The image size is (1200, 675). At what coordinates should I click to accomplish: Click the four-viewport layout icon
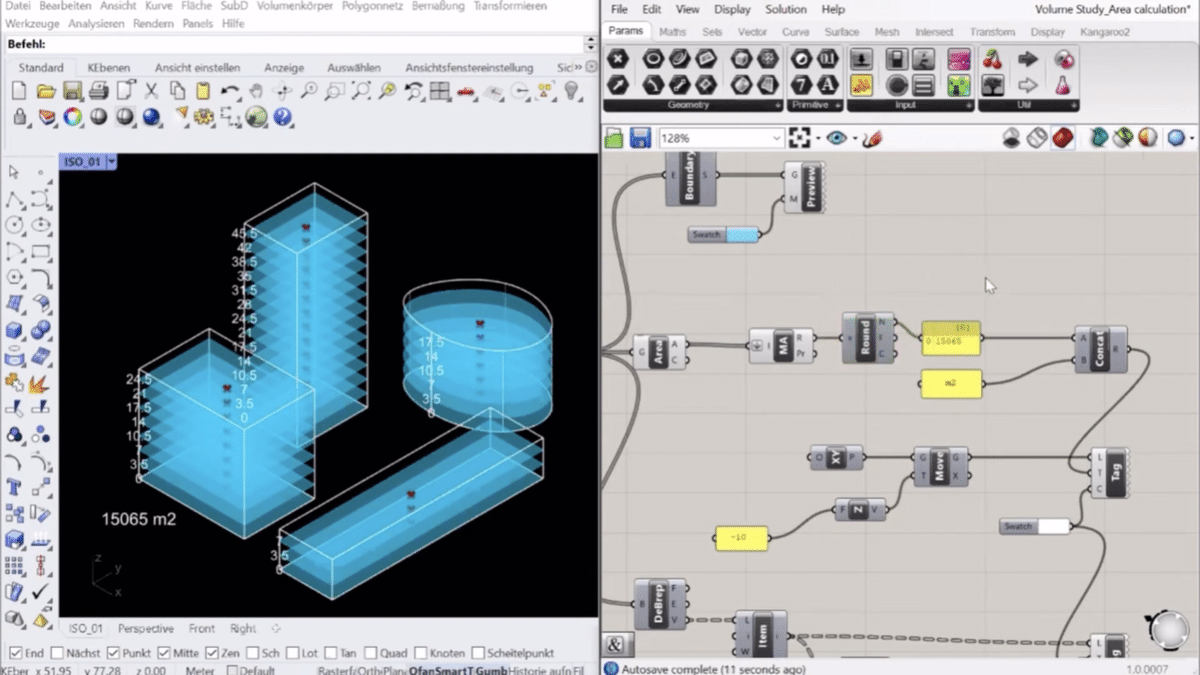pyautogui.click(x=440, y=91)
